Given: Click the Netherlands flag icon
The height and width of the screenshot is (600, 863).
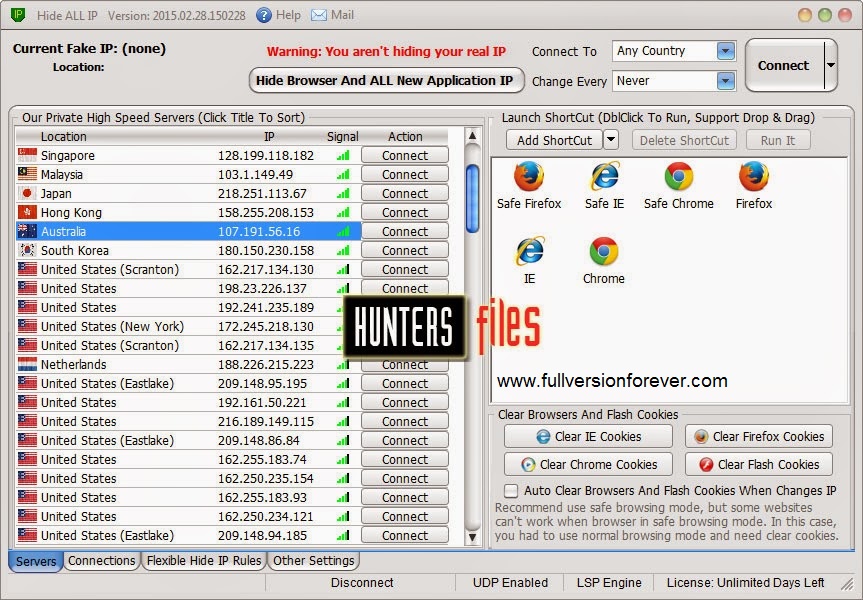Looking at the screenshot, I should 27,364.
